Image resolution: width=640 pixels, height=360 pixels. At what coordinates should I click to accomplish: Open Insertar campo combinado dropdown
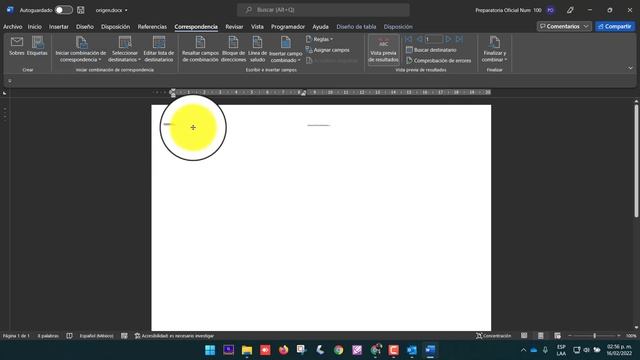[286, 49]
